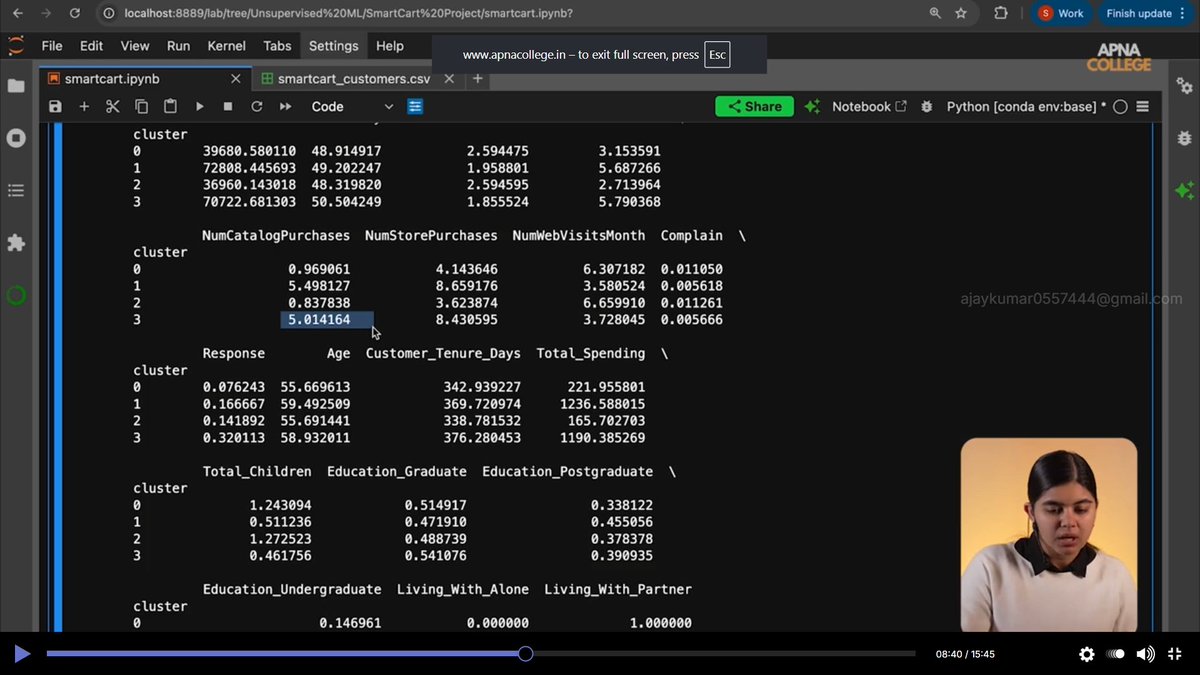
Task: Copy the selected cell icon
Action: (x=141, y=107)
